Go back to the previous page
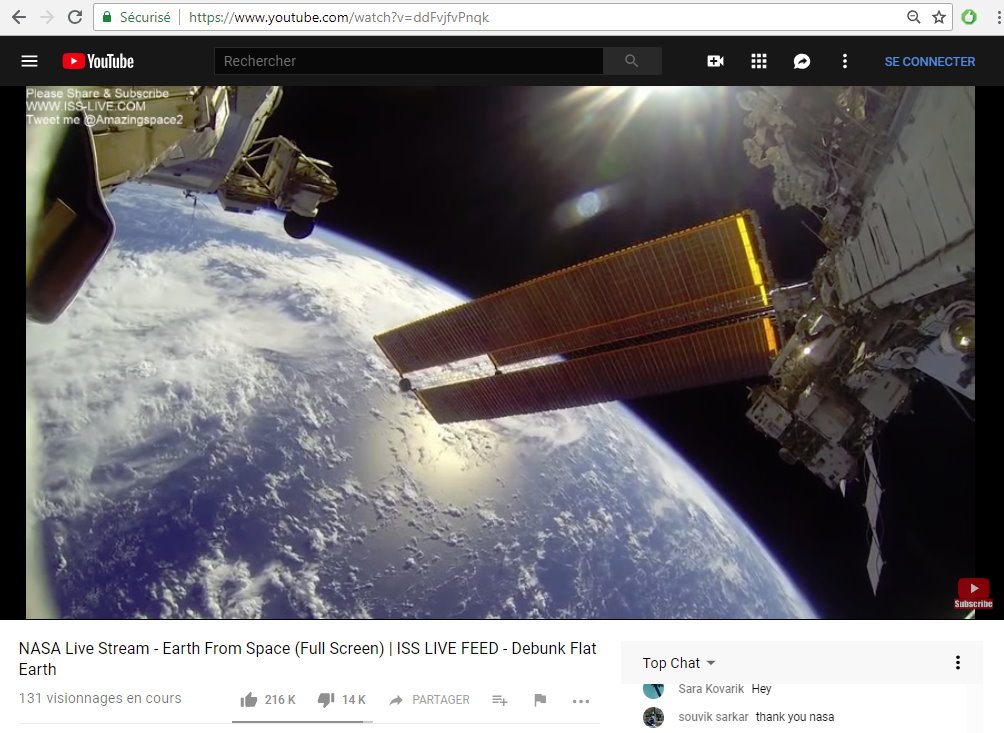This screenshot has width=1004, height=733. click(x=19, y=17)
